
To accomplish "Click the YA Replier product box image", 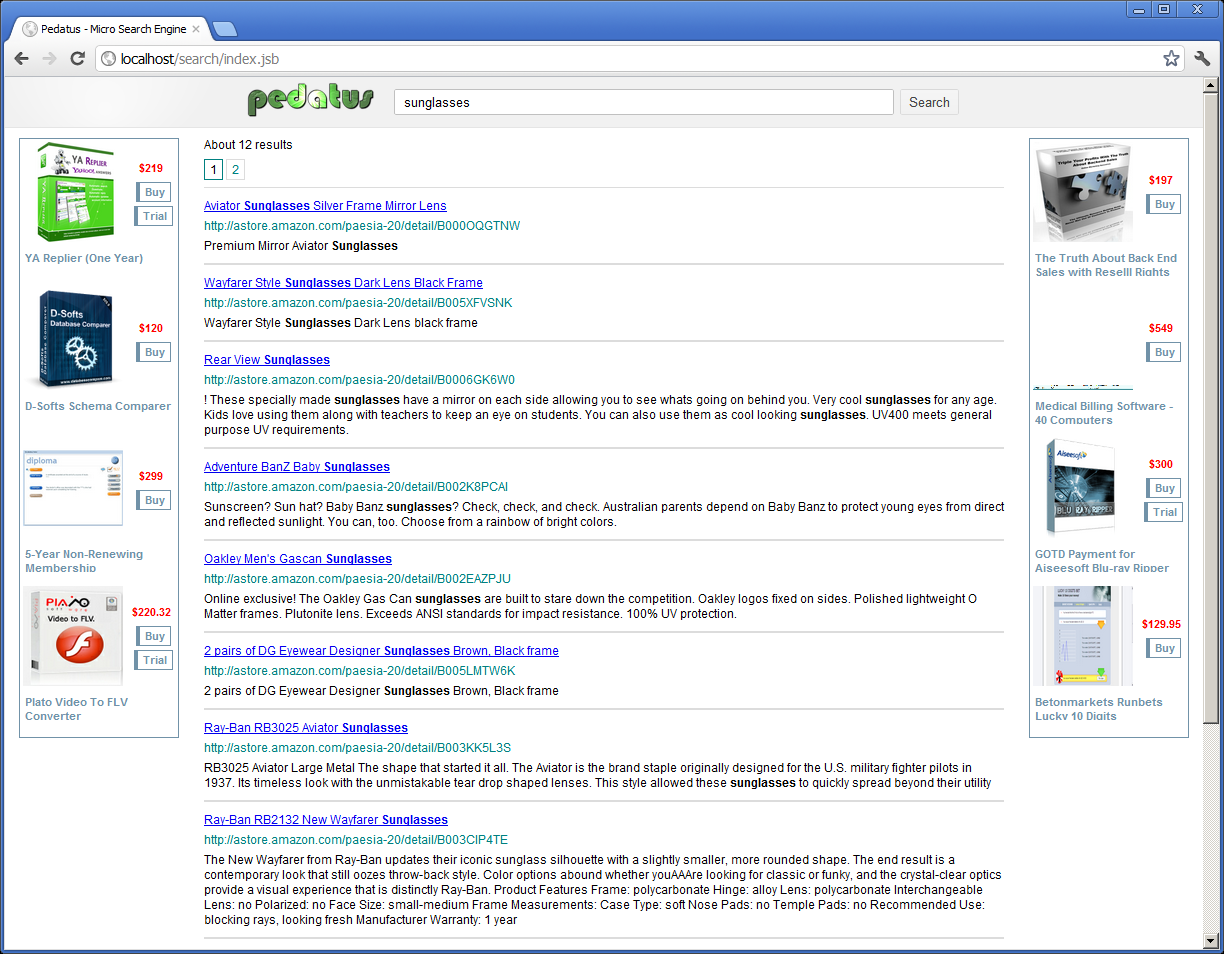I will click(75, 192).
